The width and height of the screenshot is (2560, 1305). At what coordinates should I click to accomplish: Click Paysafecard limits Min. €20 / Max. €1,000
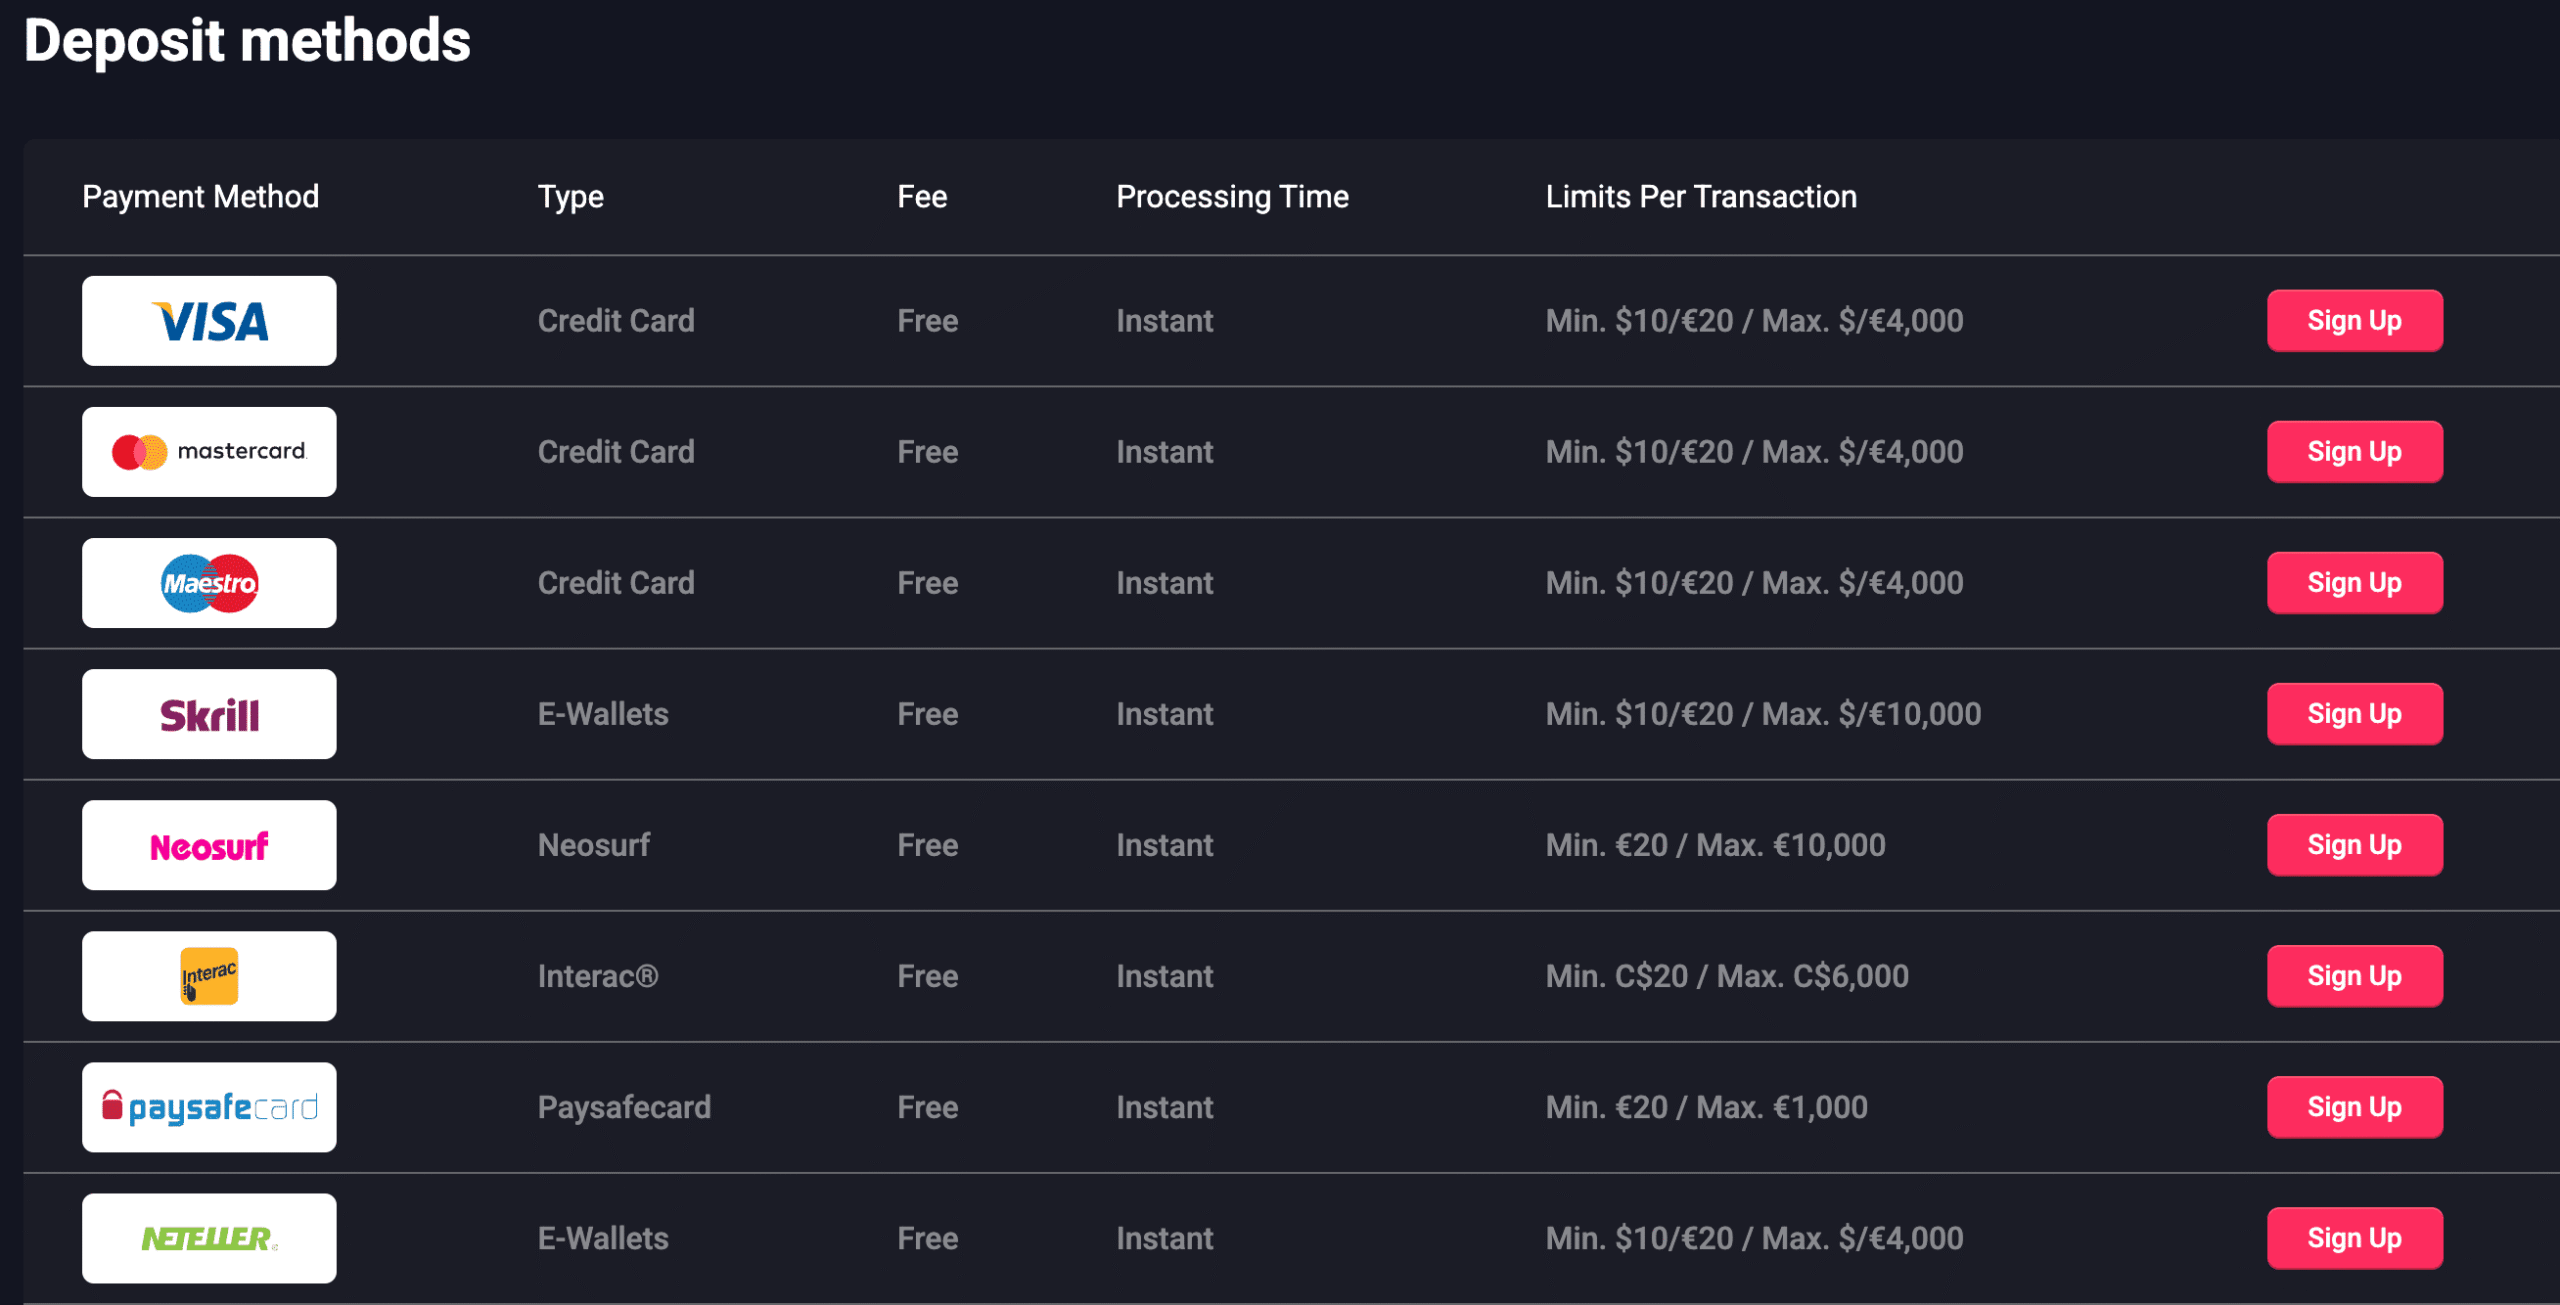(1707, 1107)
